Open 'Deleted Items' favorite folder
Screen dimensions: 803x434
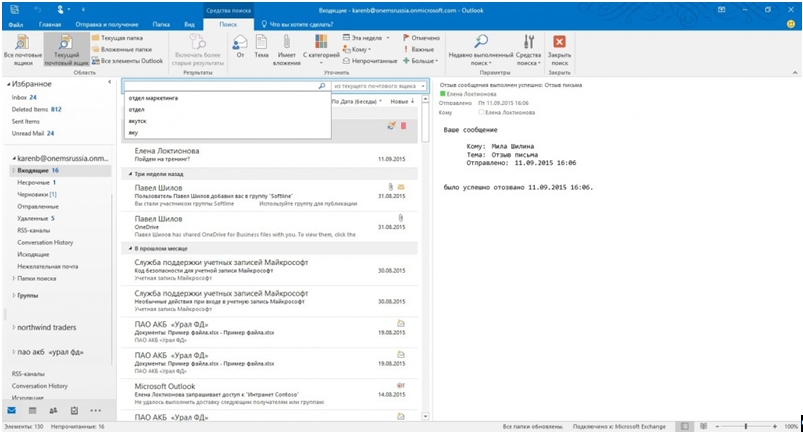point(36,109)
